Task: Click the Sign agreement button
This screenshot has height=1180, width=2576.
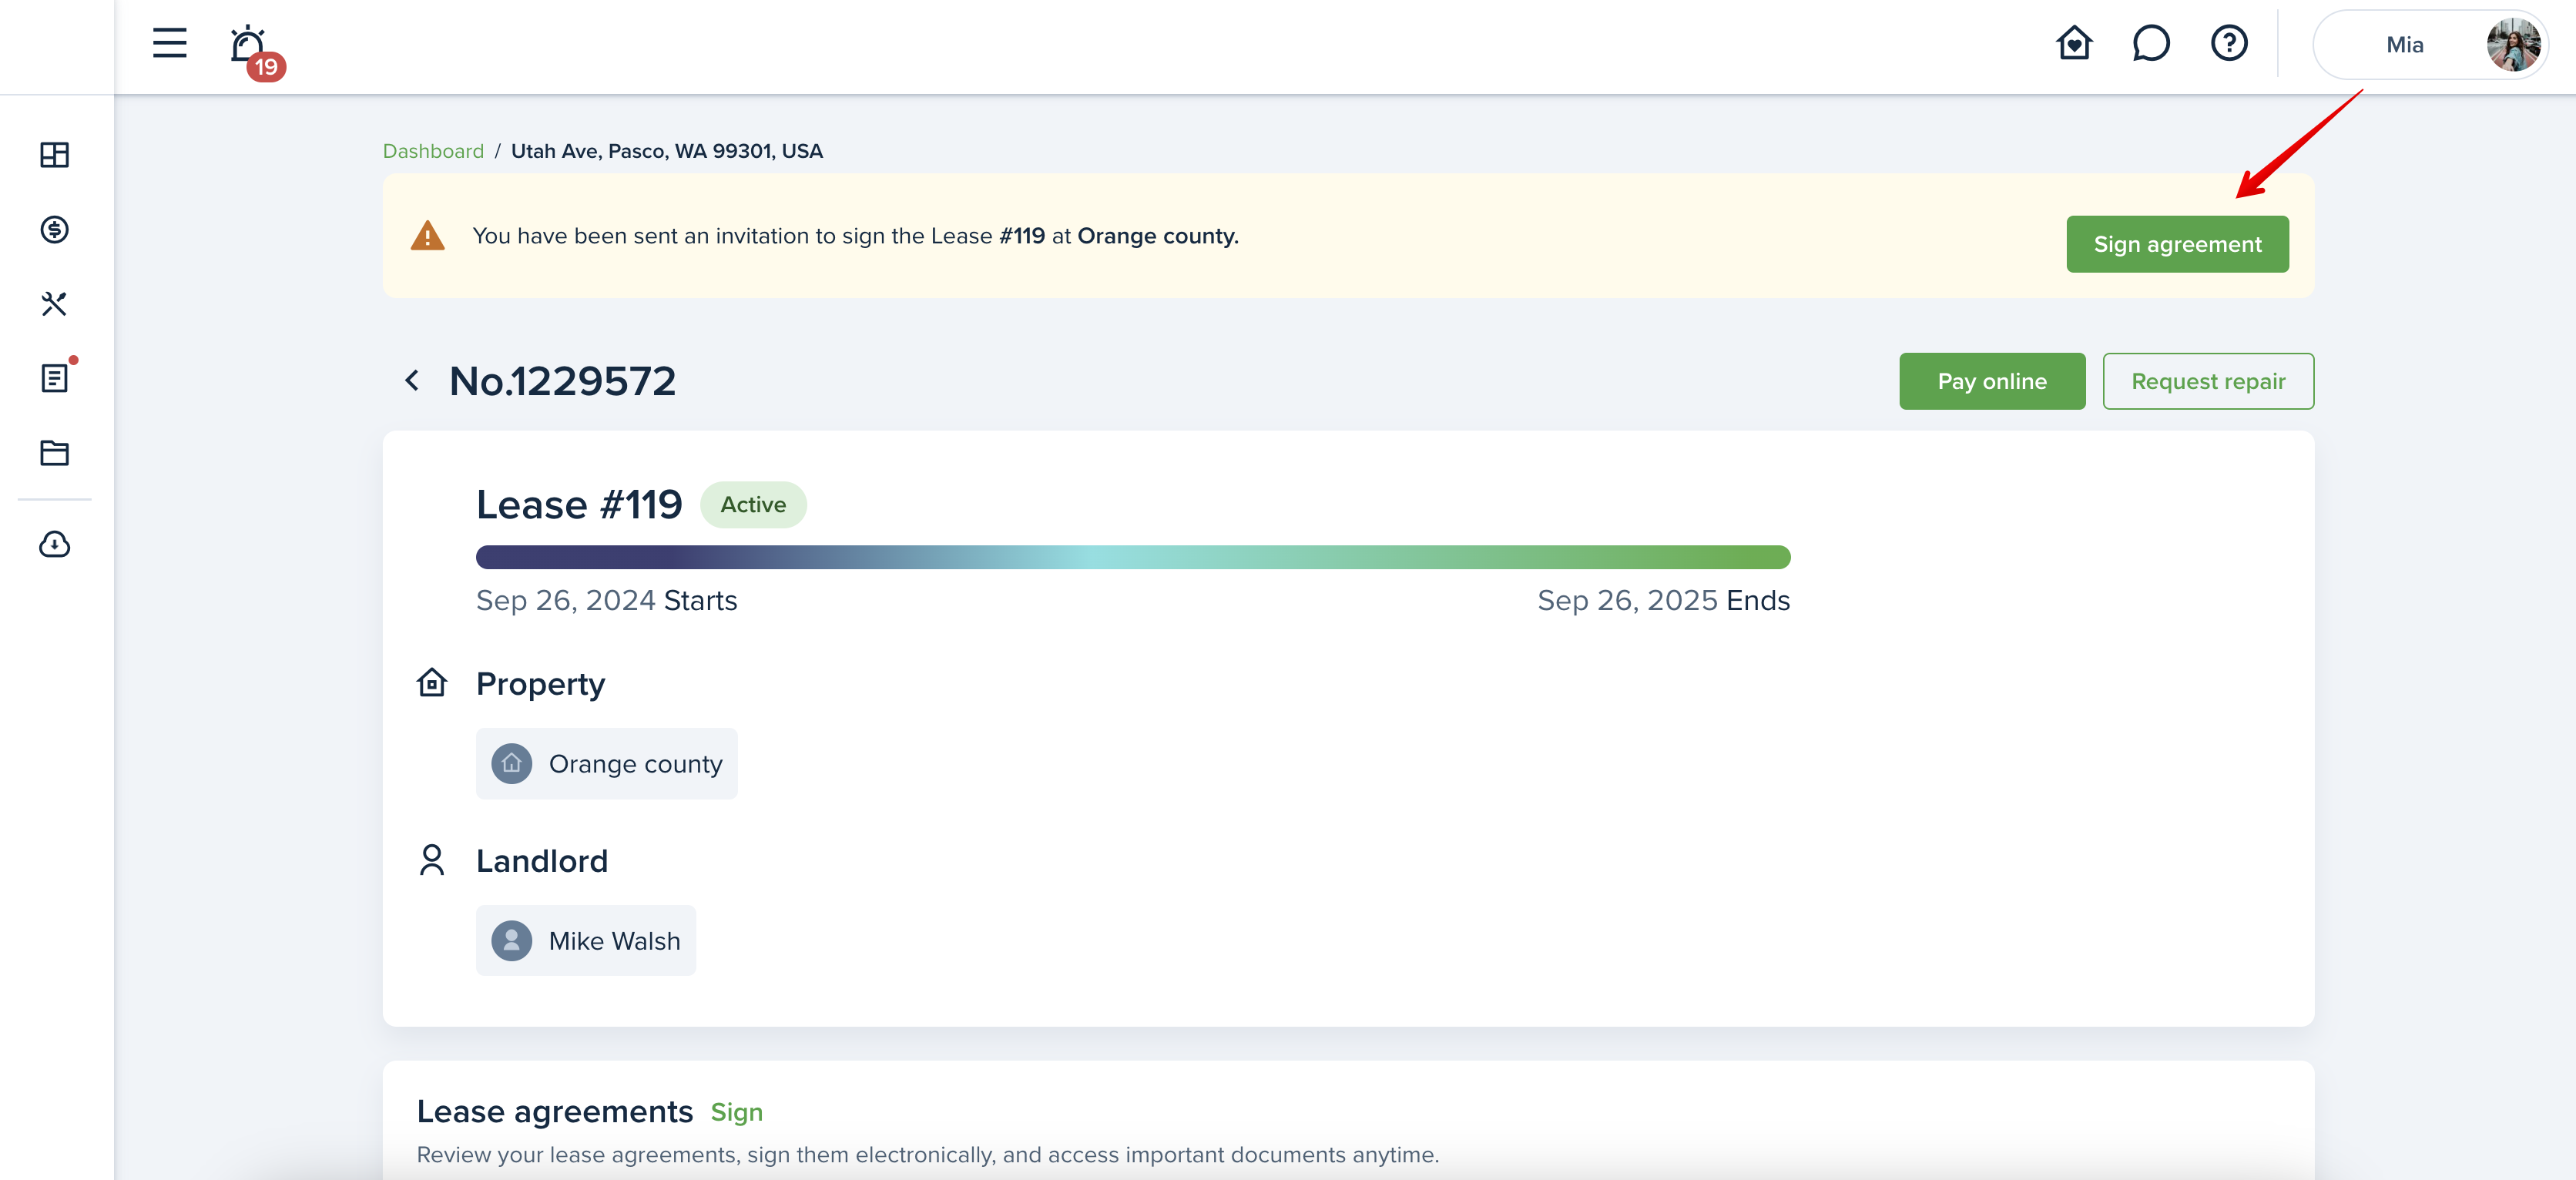Action: pyautogui.click(x=2177, y=244)
